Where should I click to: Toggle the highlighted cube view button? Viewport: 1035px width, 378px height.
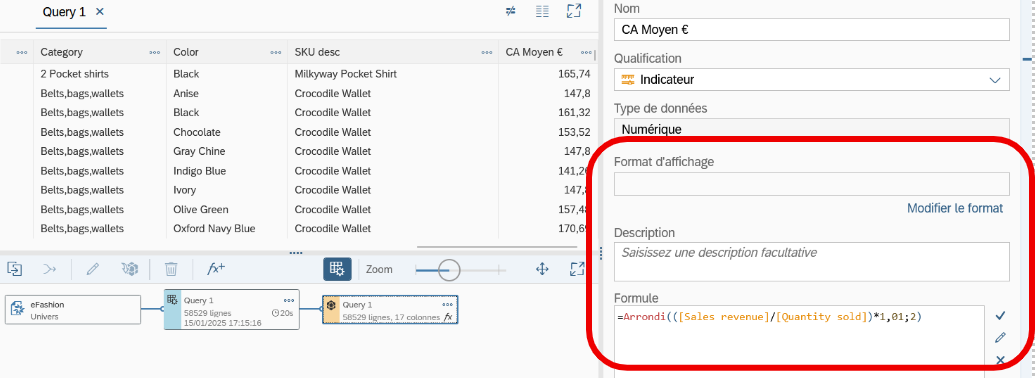[x=337, y=268]
